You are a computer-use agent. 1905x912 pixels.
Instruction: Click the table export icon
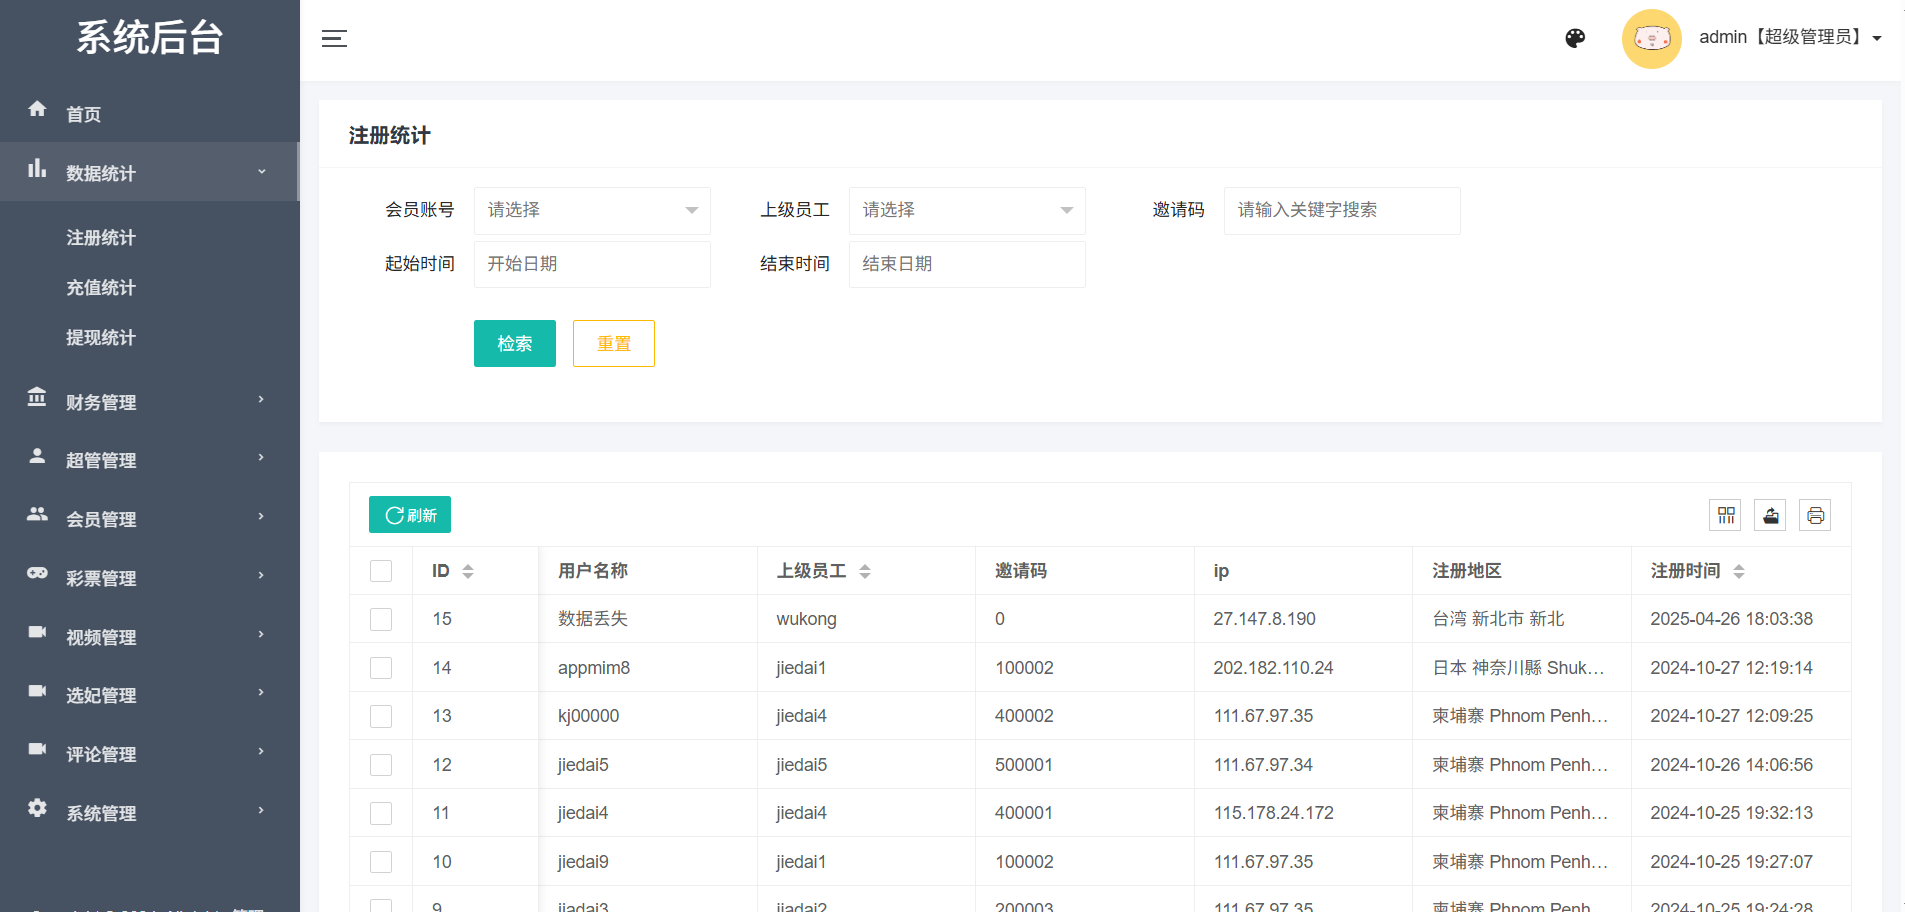(x=1770, y=515)
